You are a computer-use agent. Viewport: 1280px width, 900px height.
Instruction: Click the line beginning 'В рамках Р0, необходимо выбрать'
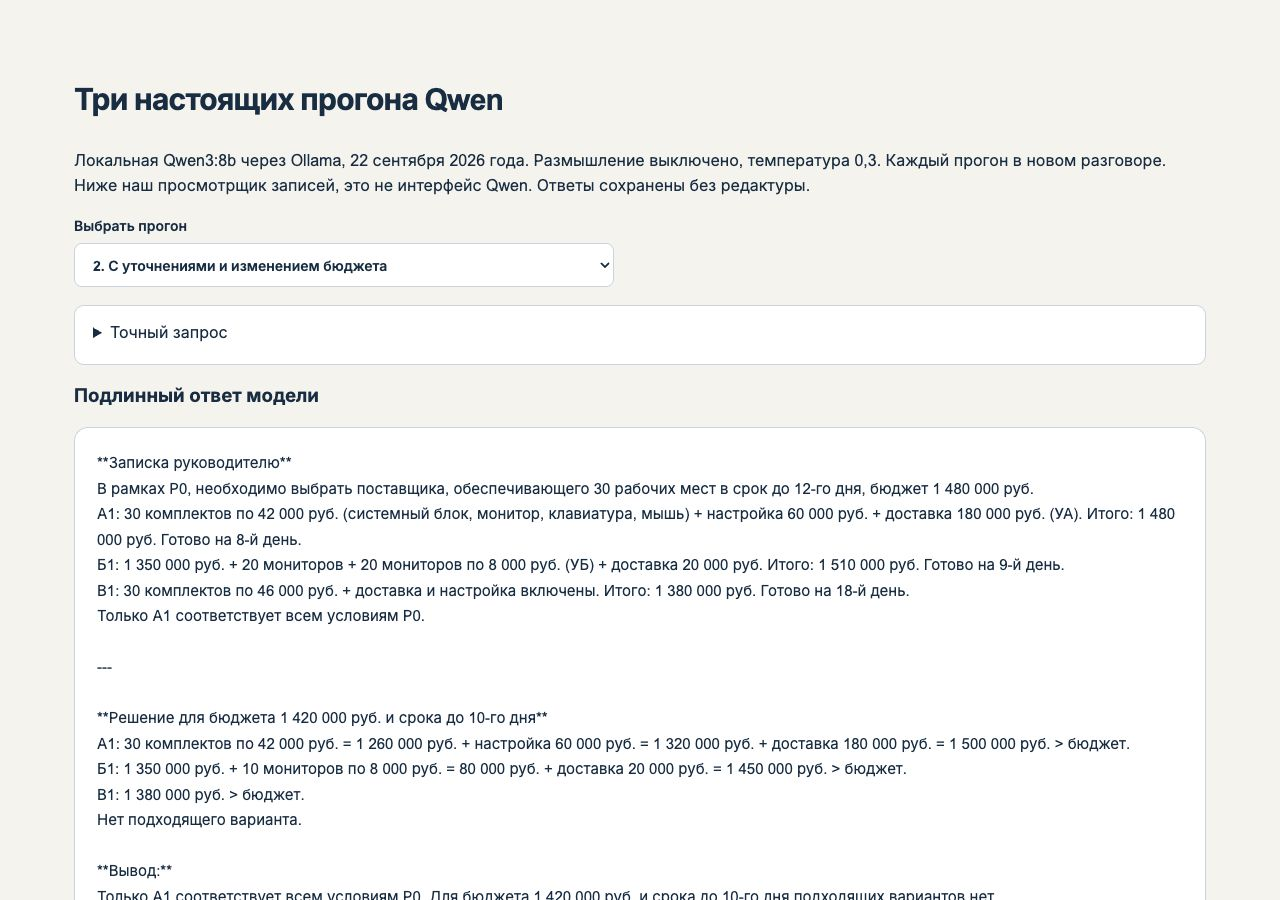coord(565,489)
